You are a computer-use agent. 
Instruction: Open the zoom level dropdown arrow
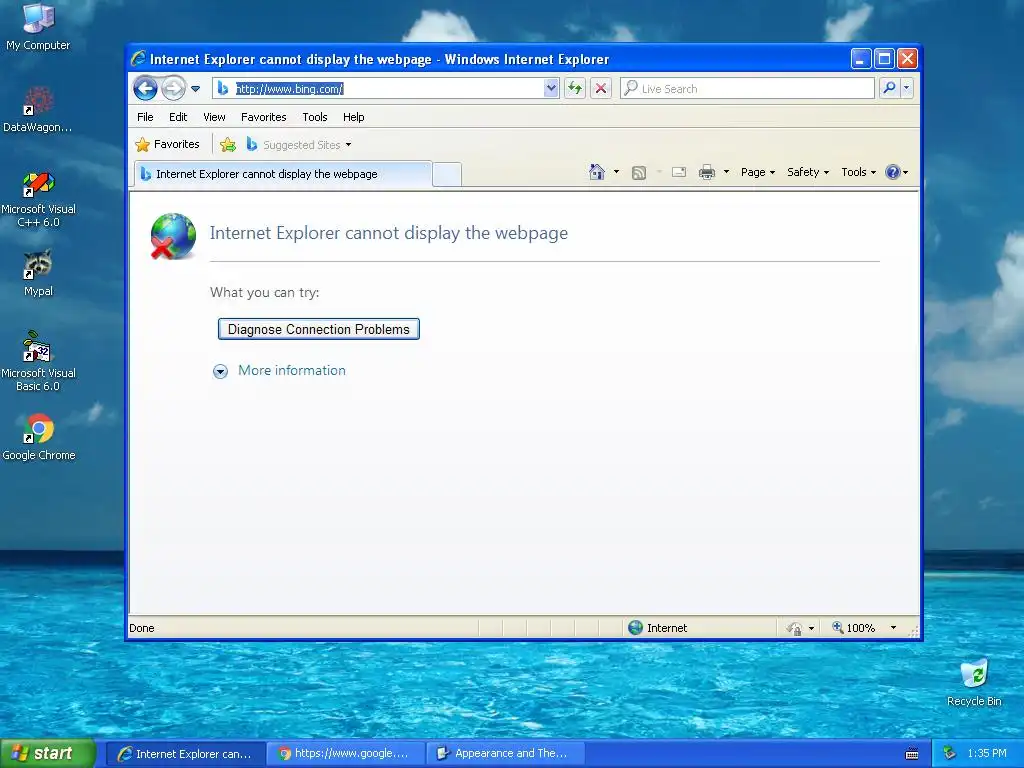tap(893, 628)
